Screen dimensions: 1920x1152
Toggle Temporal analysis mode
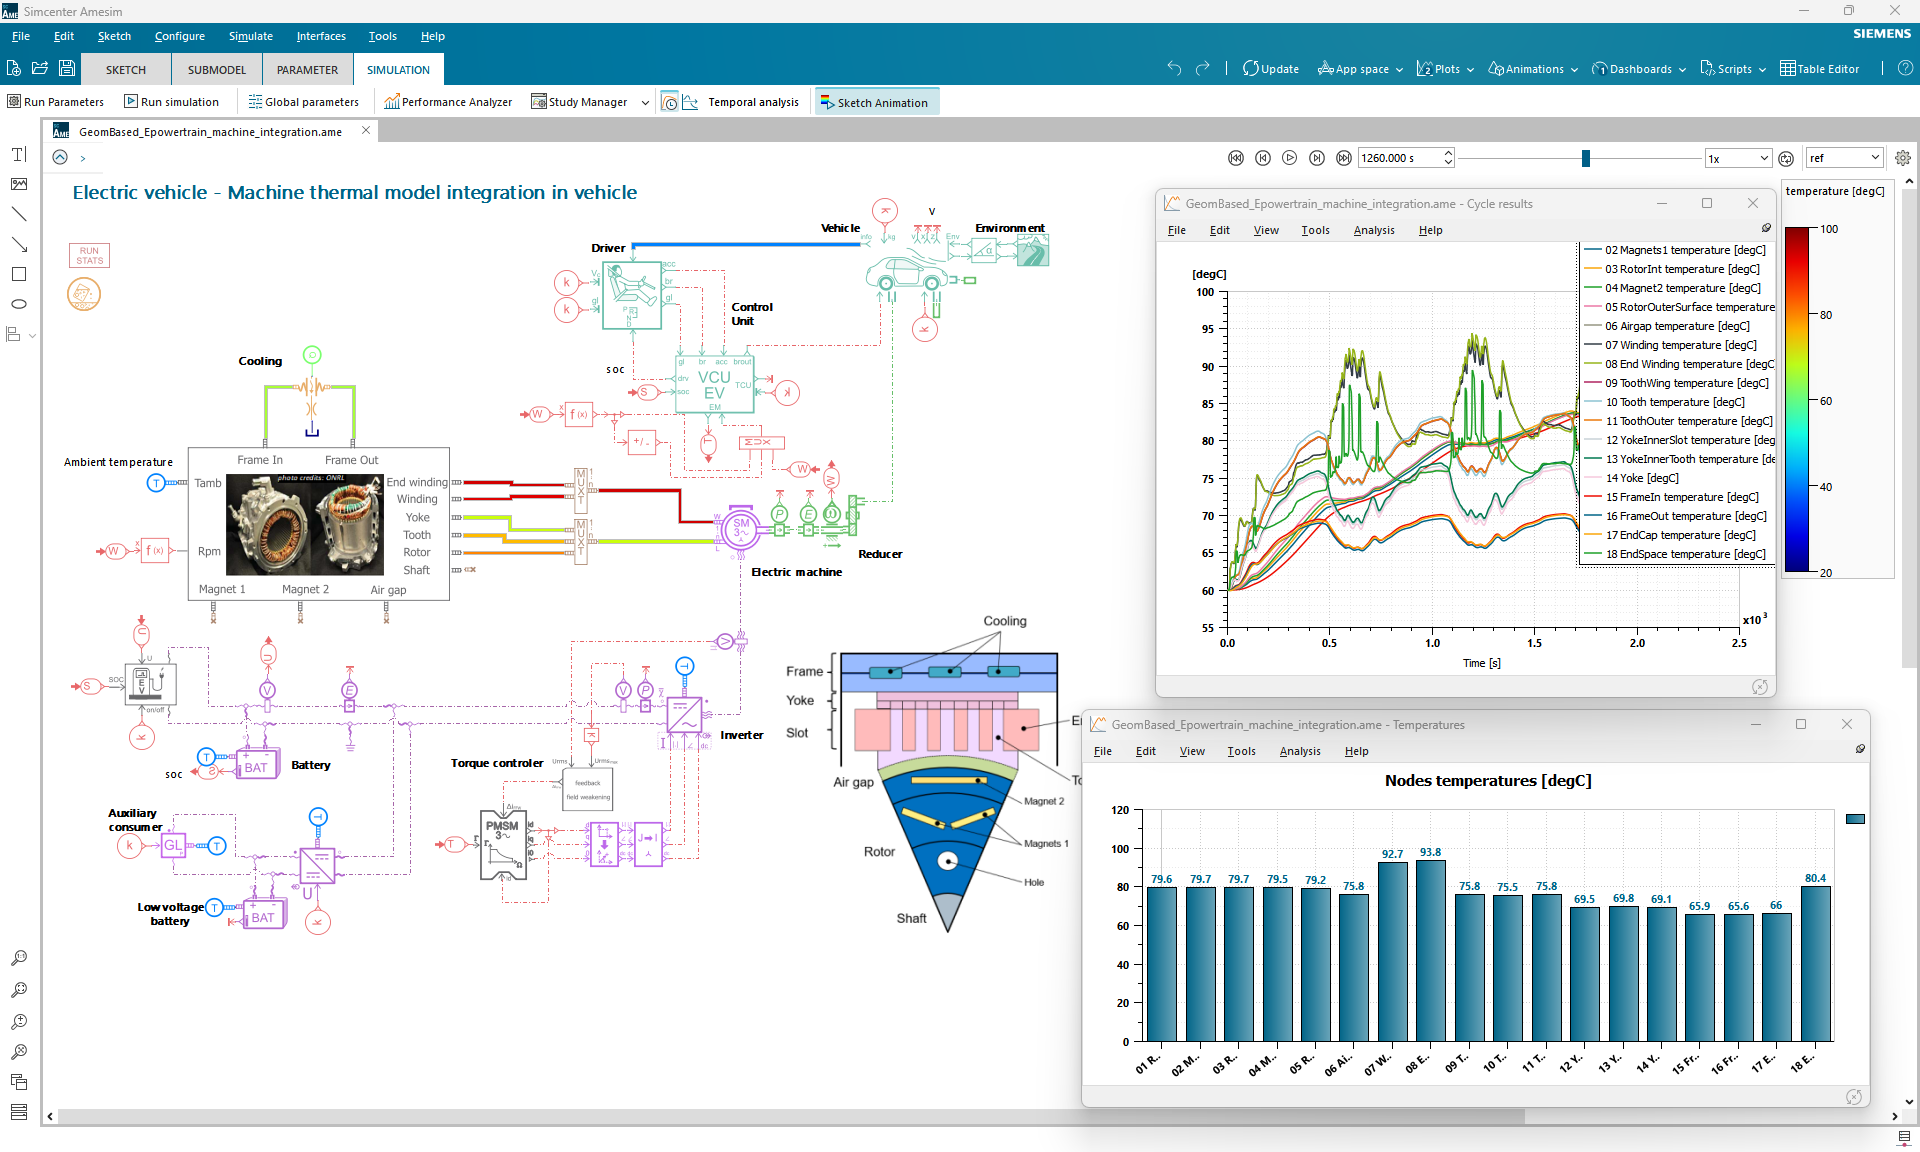point(753,102)
